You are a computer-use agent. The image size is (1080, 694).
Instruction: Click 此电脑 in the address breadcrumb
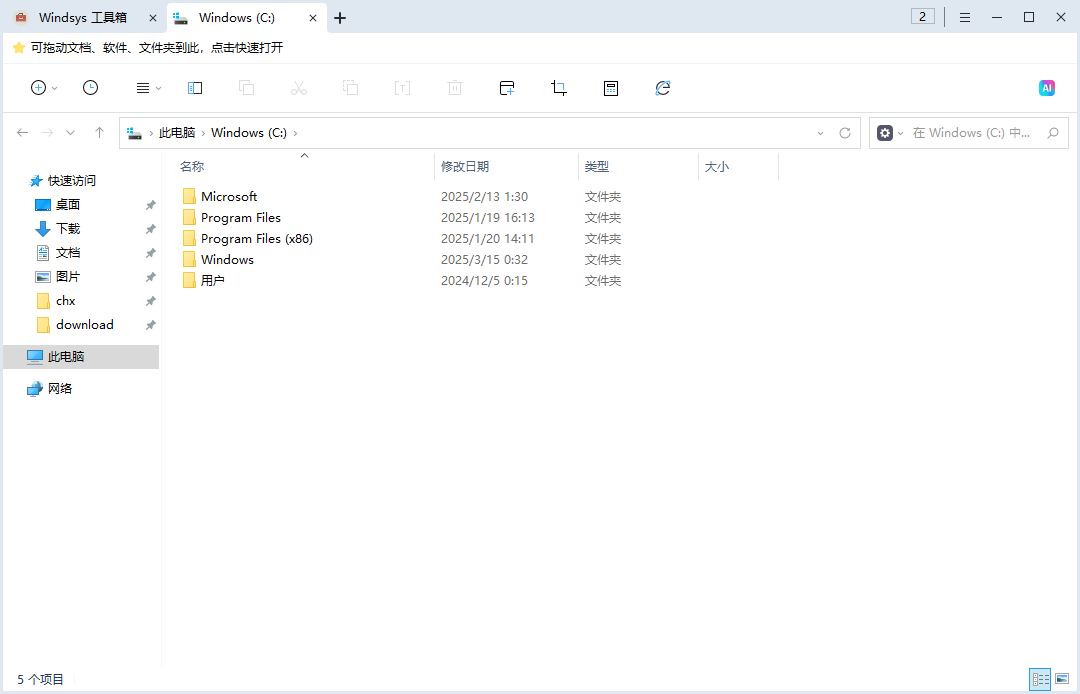pos(177,133)
